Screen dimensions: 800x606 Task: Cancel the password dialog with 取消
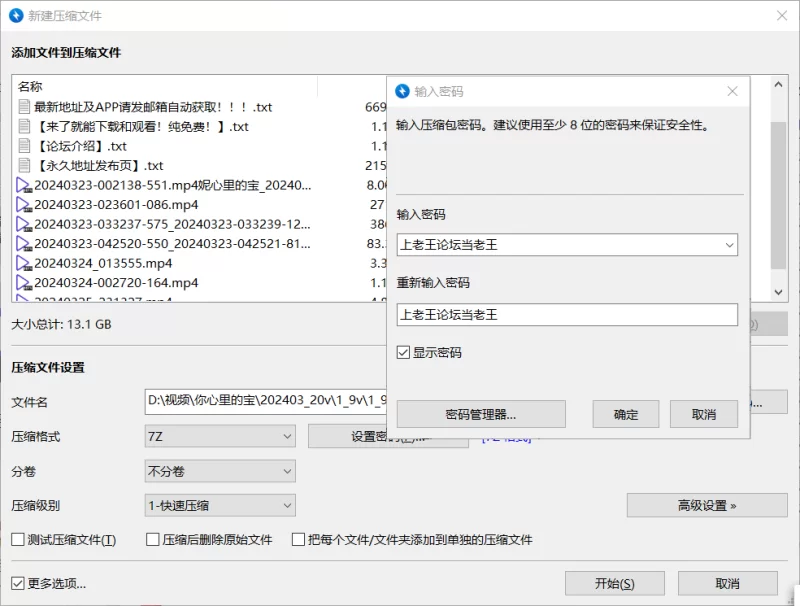tap(704, 414)
